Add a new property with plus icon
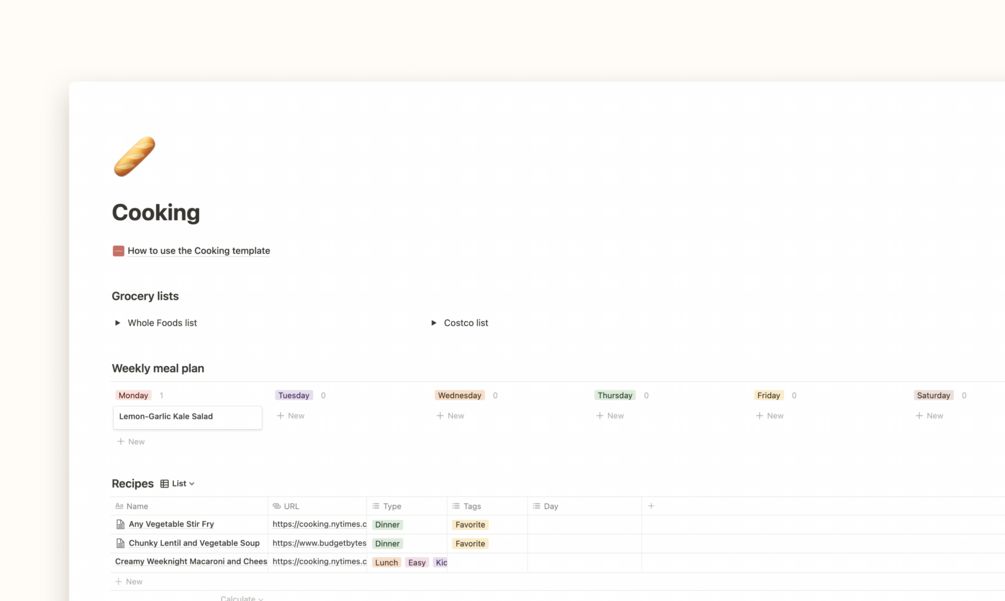 [x=651, y=506]
